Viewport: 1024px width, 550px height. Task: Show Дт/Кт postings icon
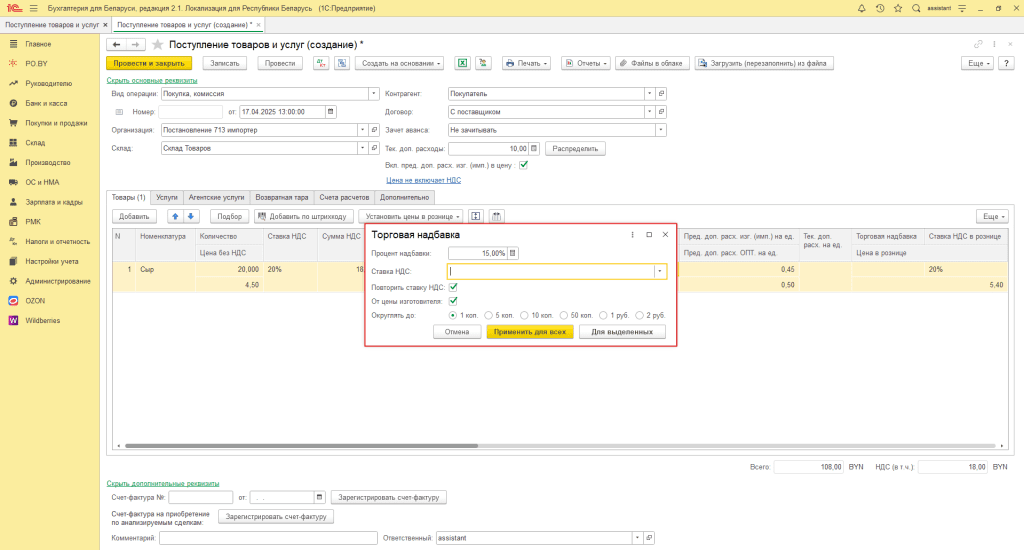point(321,63)
